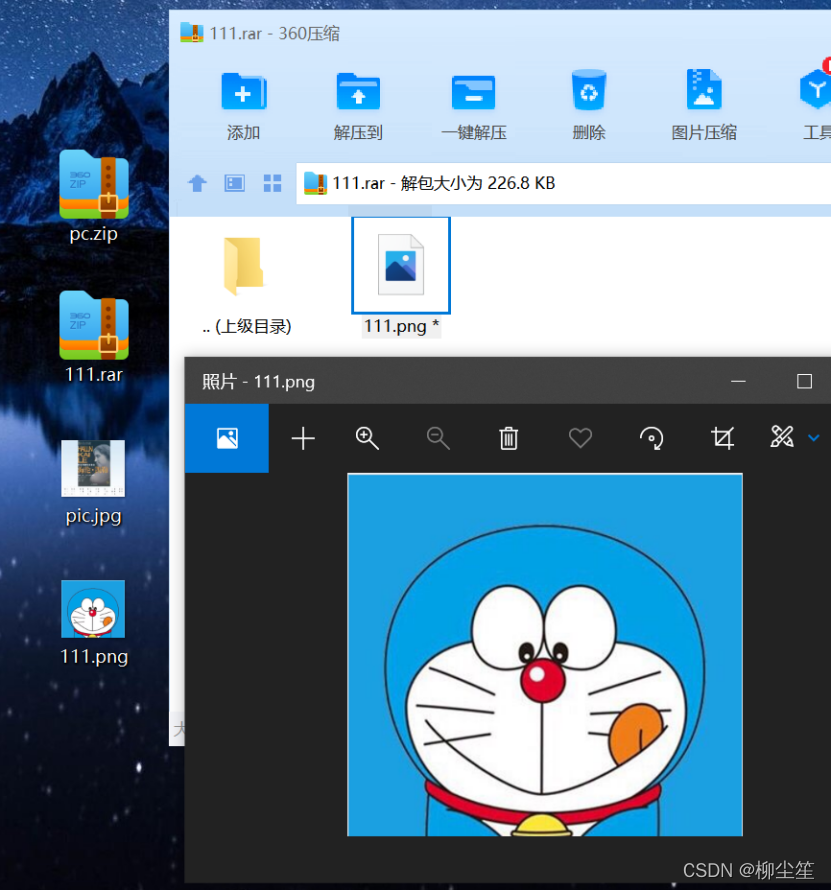Image resolution: width=831 pixels, height=890 pixels.
Task: Zoom out of the photo
Action: [x=438, y=438]
